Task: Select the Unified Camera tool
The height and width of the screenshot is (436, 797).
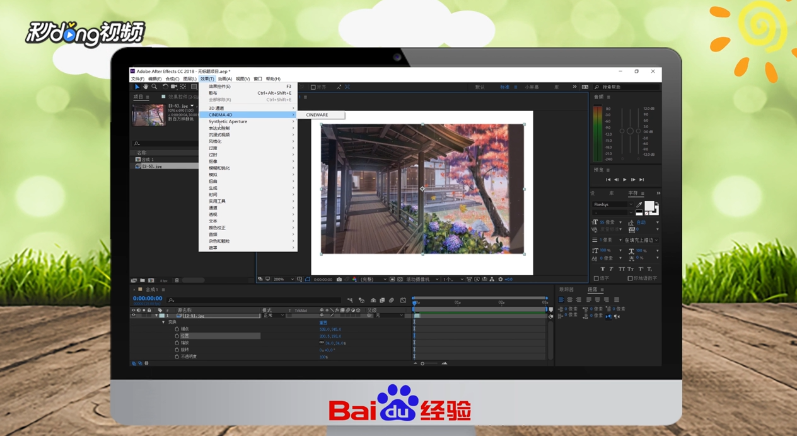Action: tap(174, 87)
